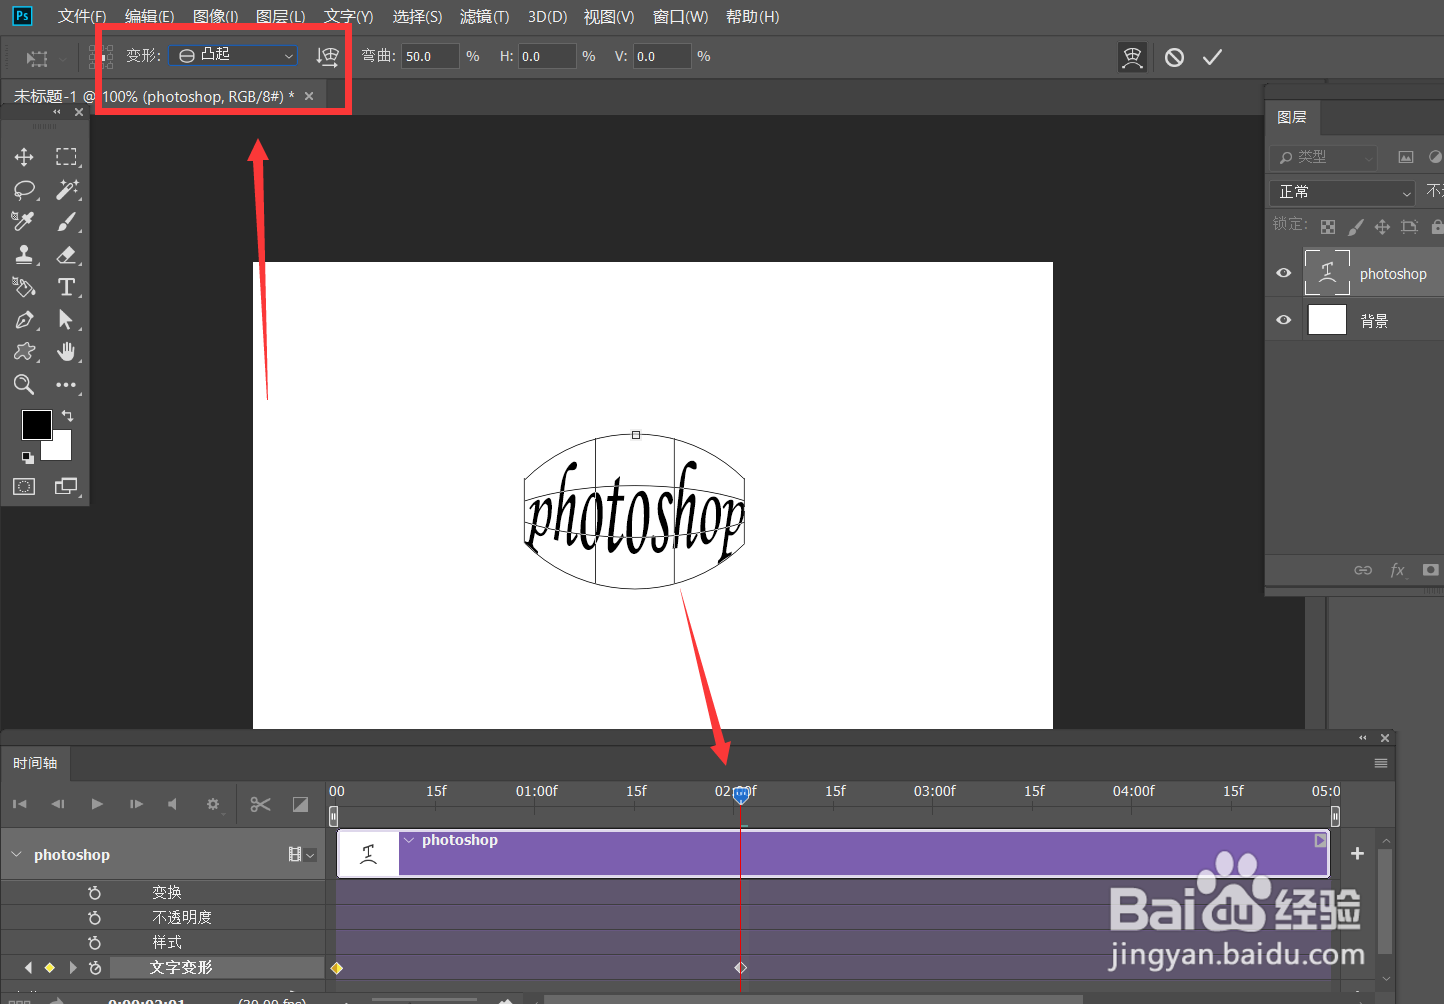Screen dimensions: 1444x1004
Task: Toggle stopwatch for 不透明度 keyframes
Action: 94,917
